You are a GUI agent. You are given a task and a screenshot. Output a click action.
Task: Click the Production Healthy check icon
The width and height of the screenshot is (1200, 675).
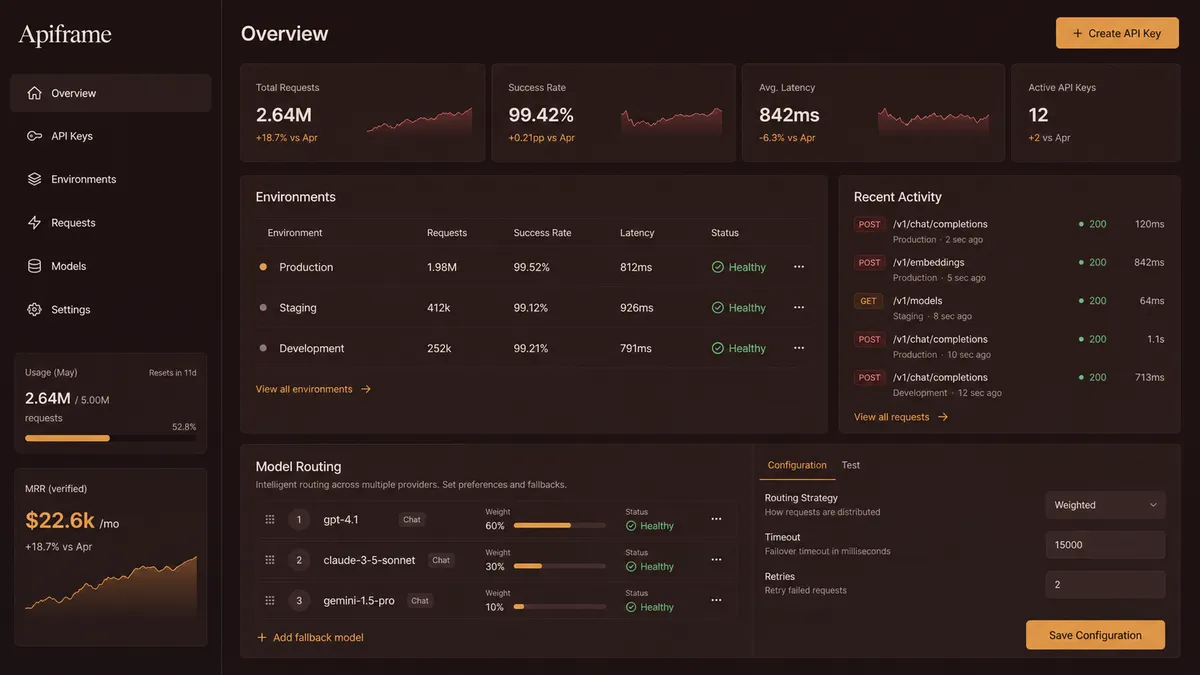[x=717, y=267]
